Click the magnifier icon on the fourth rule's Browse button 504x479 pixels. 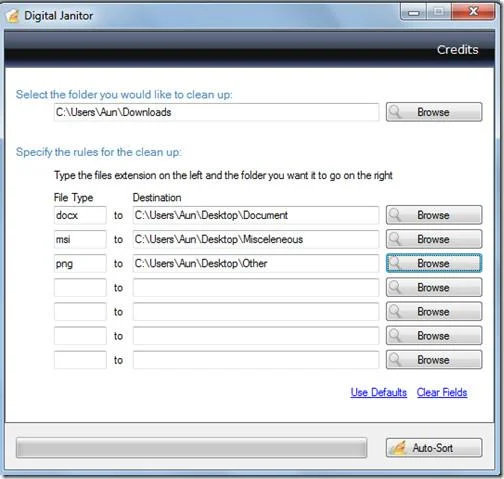coord(395,287)
